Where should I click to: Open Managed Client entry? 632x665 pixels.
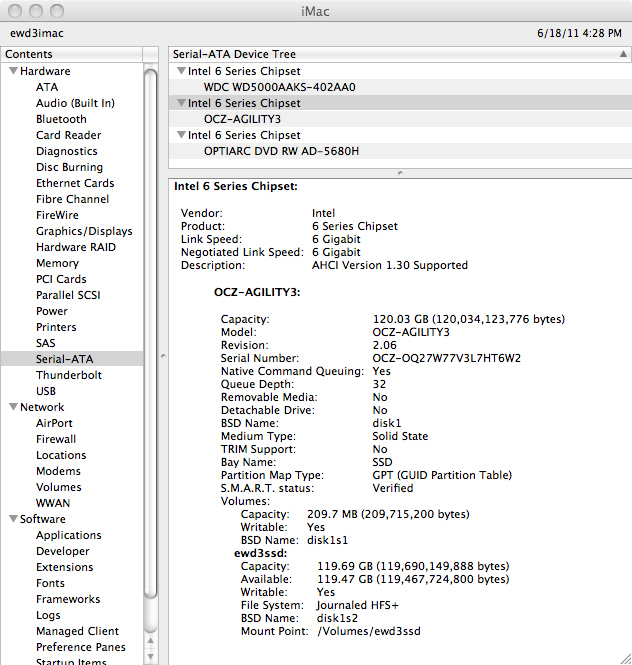coord(77,631)
